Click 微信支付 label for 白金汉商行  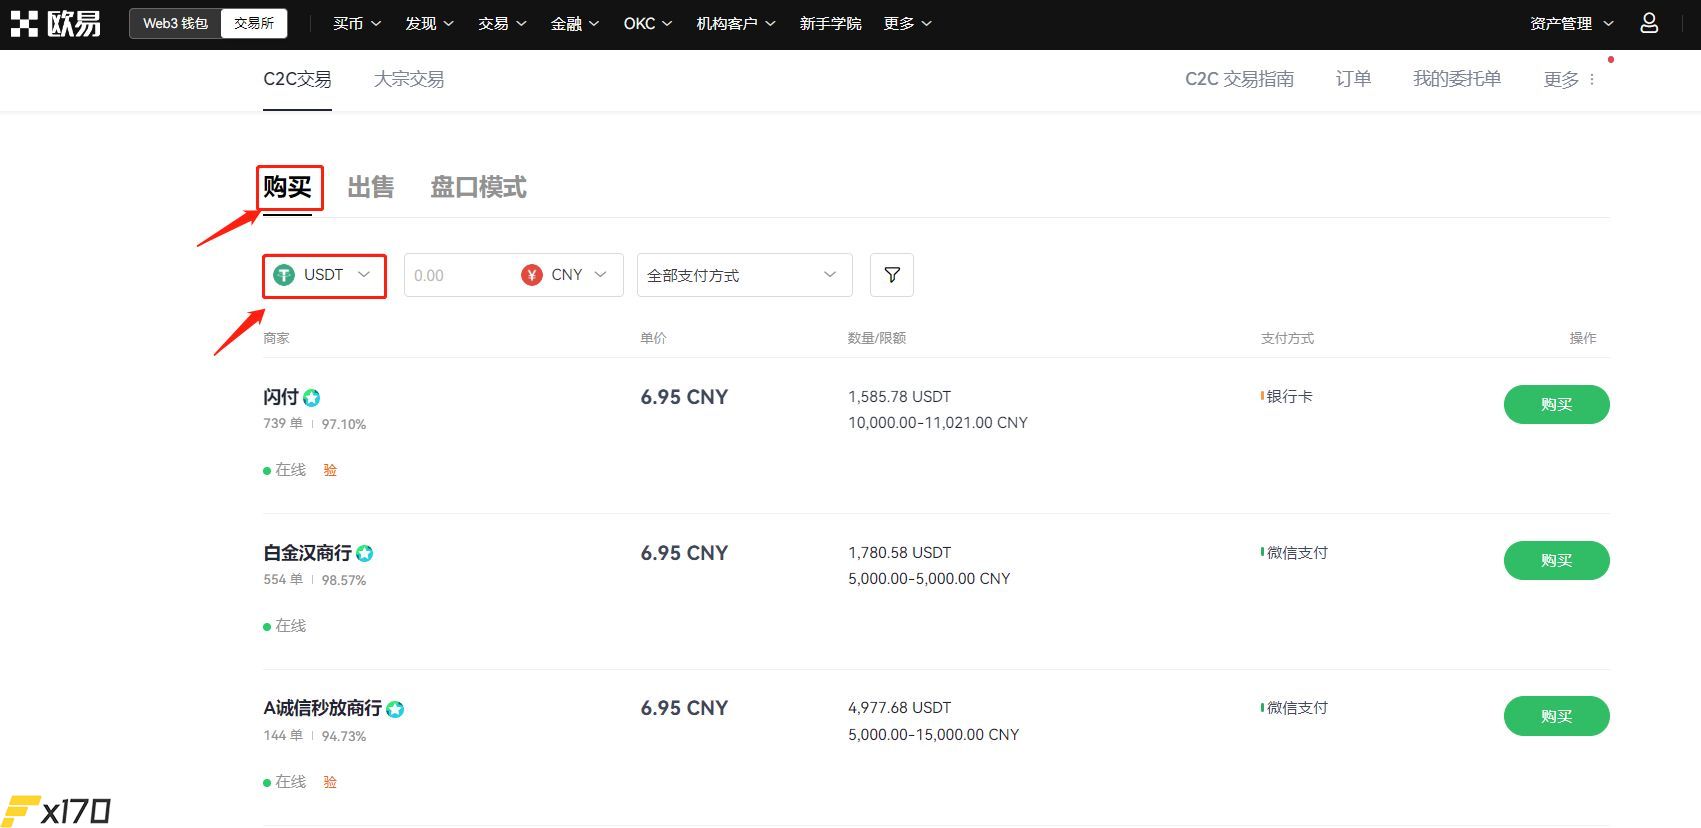(1297, 553)
